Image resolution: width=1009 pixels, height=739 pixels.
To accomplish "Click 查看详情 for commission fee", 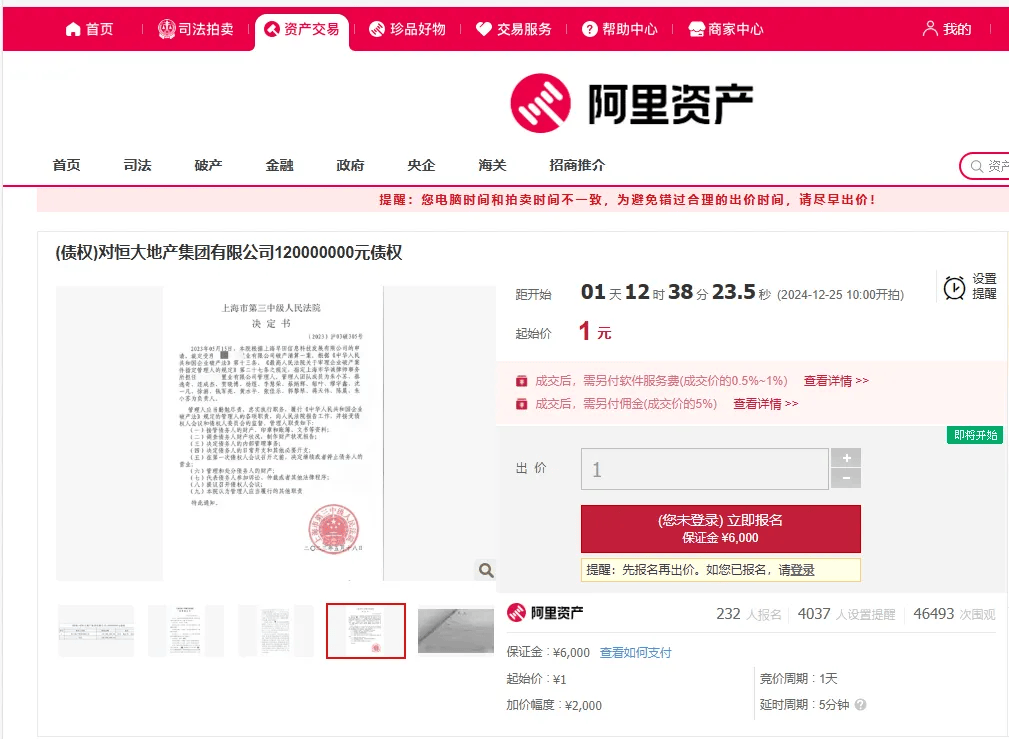I will 765,404.
